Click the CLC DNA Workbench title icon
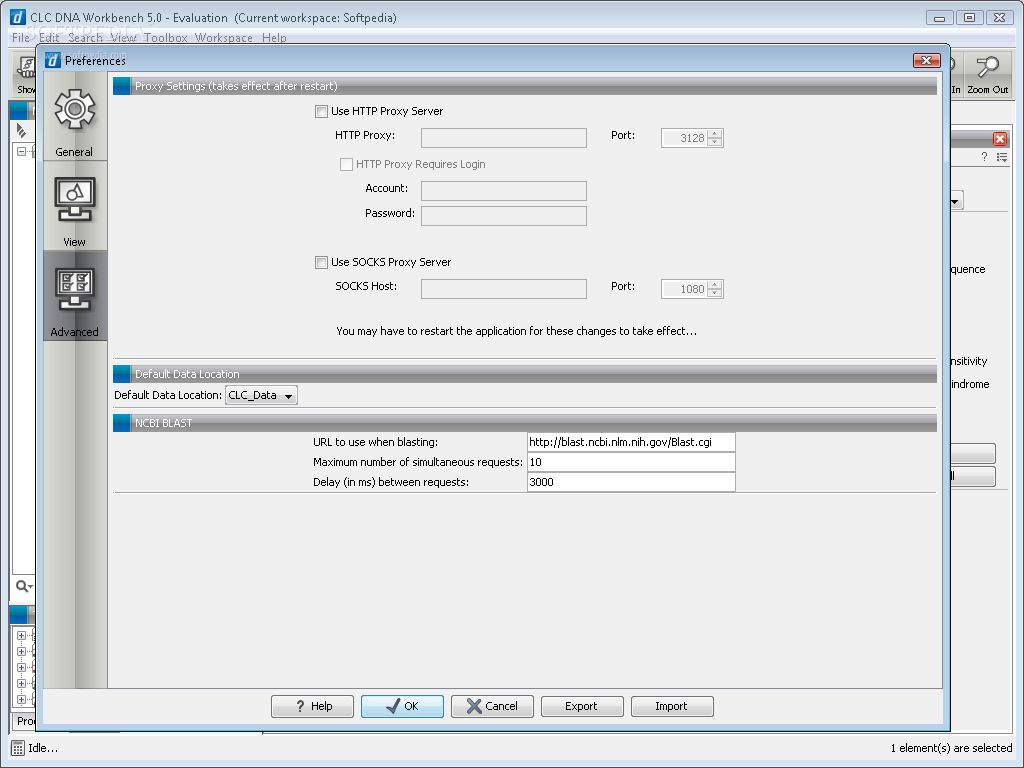This screenshot has height=768, width=1024. click(18, 18)
